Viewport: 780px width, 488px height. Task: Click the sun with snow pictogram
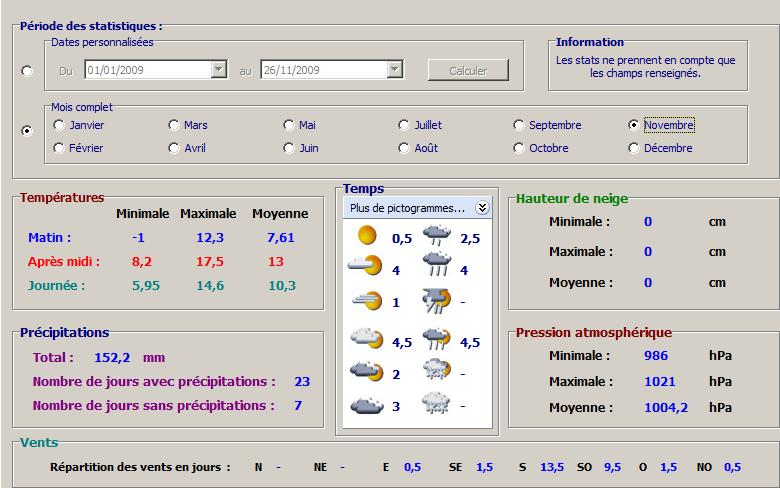[x=437, y=369]
